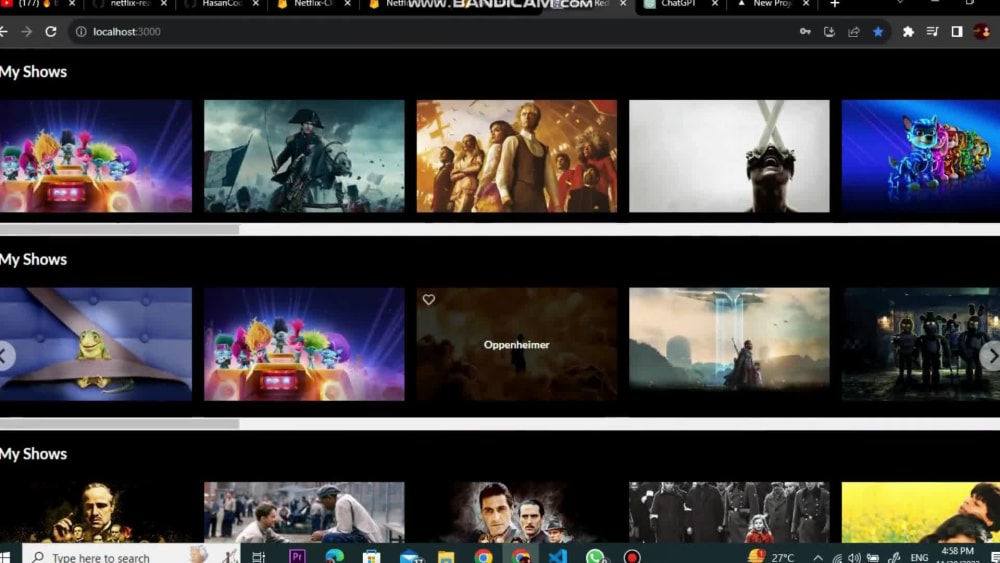Open yellow flower field poster

click(920, 512)
